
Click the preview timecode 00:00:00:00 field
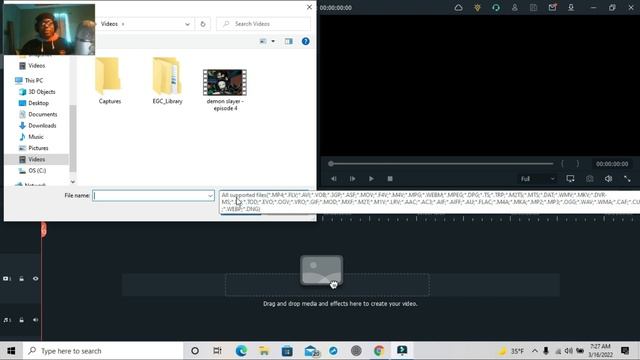click(612, 164)
